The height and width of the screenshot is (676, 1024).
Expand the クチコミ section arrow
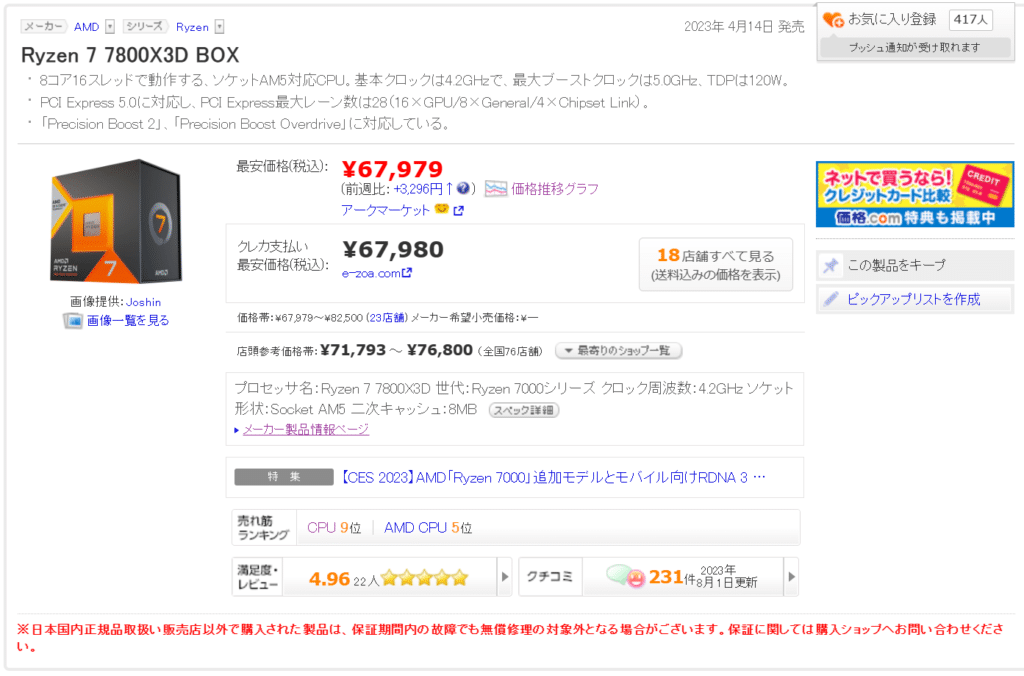coord(791,577)
